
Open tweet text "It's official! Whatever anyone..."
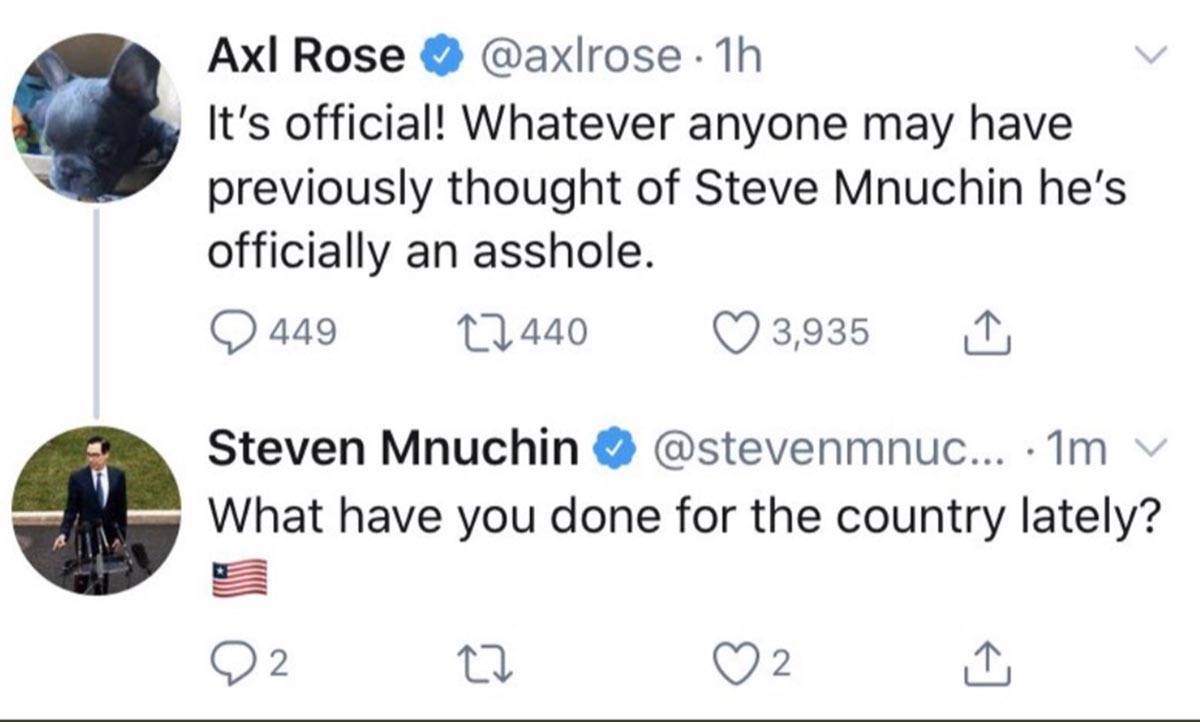tap(640, 190)
